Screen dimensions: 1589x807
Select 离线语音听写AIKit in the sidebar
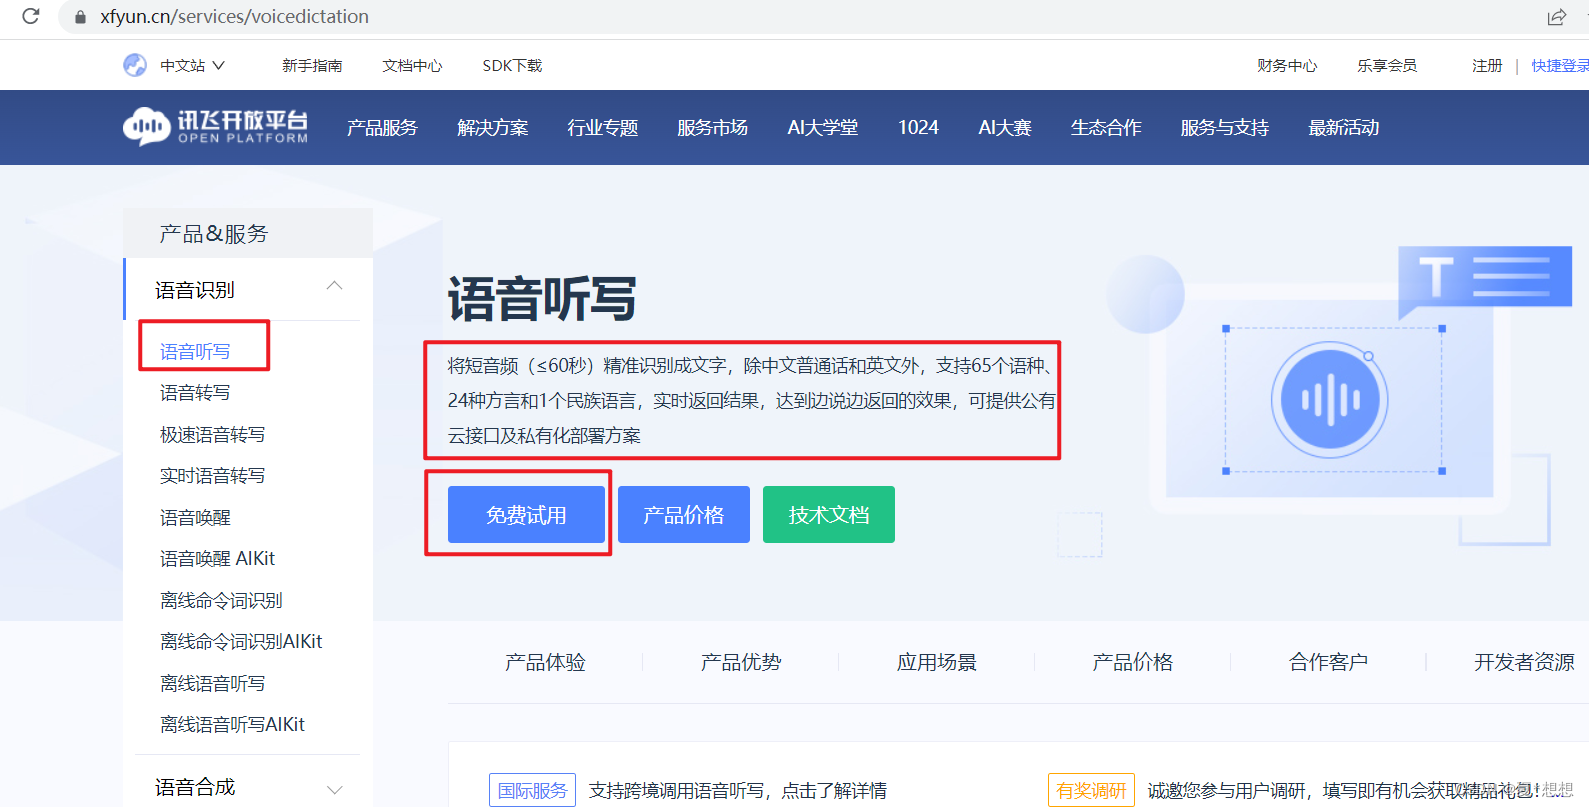click(x=232, y=725)
